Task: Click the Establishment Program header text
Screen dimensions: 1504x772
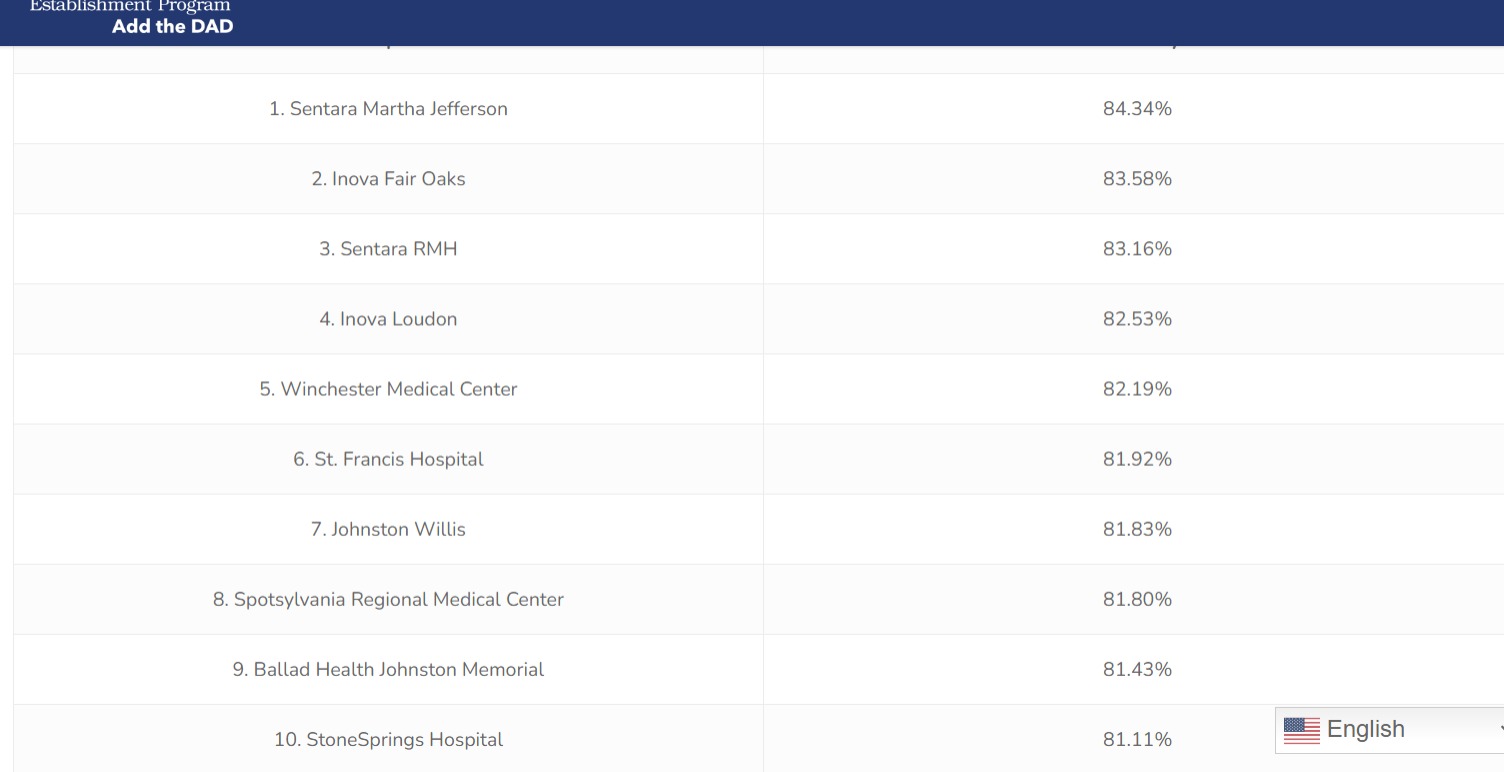Action: (x=130, y=6)
